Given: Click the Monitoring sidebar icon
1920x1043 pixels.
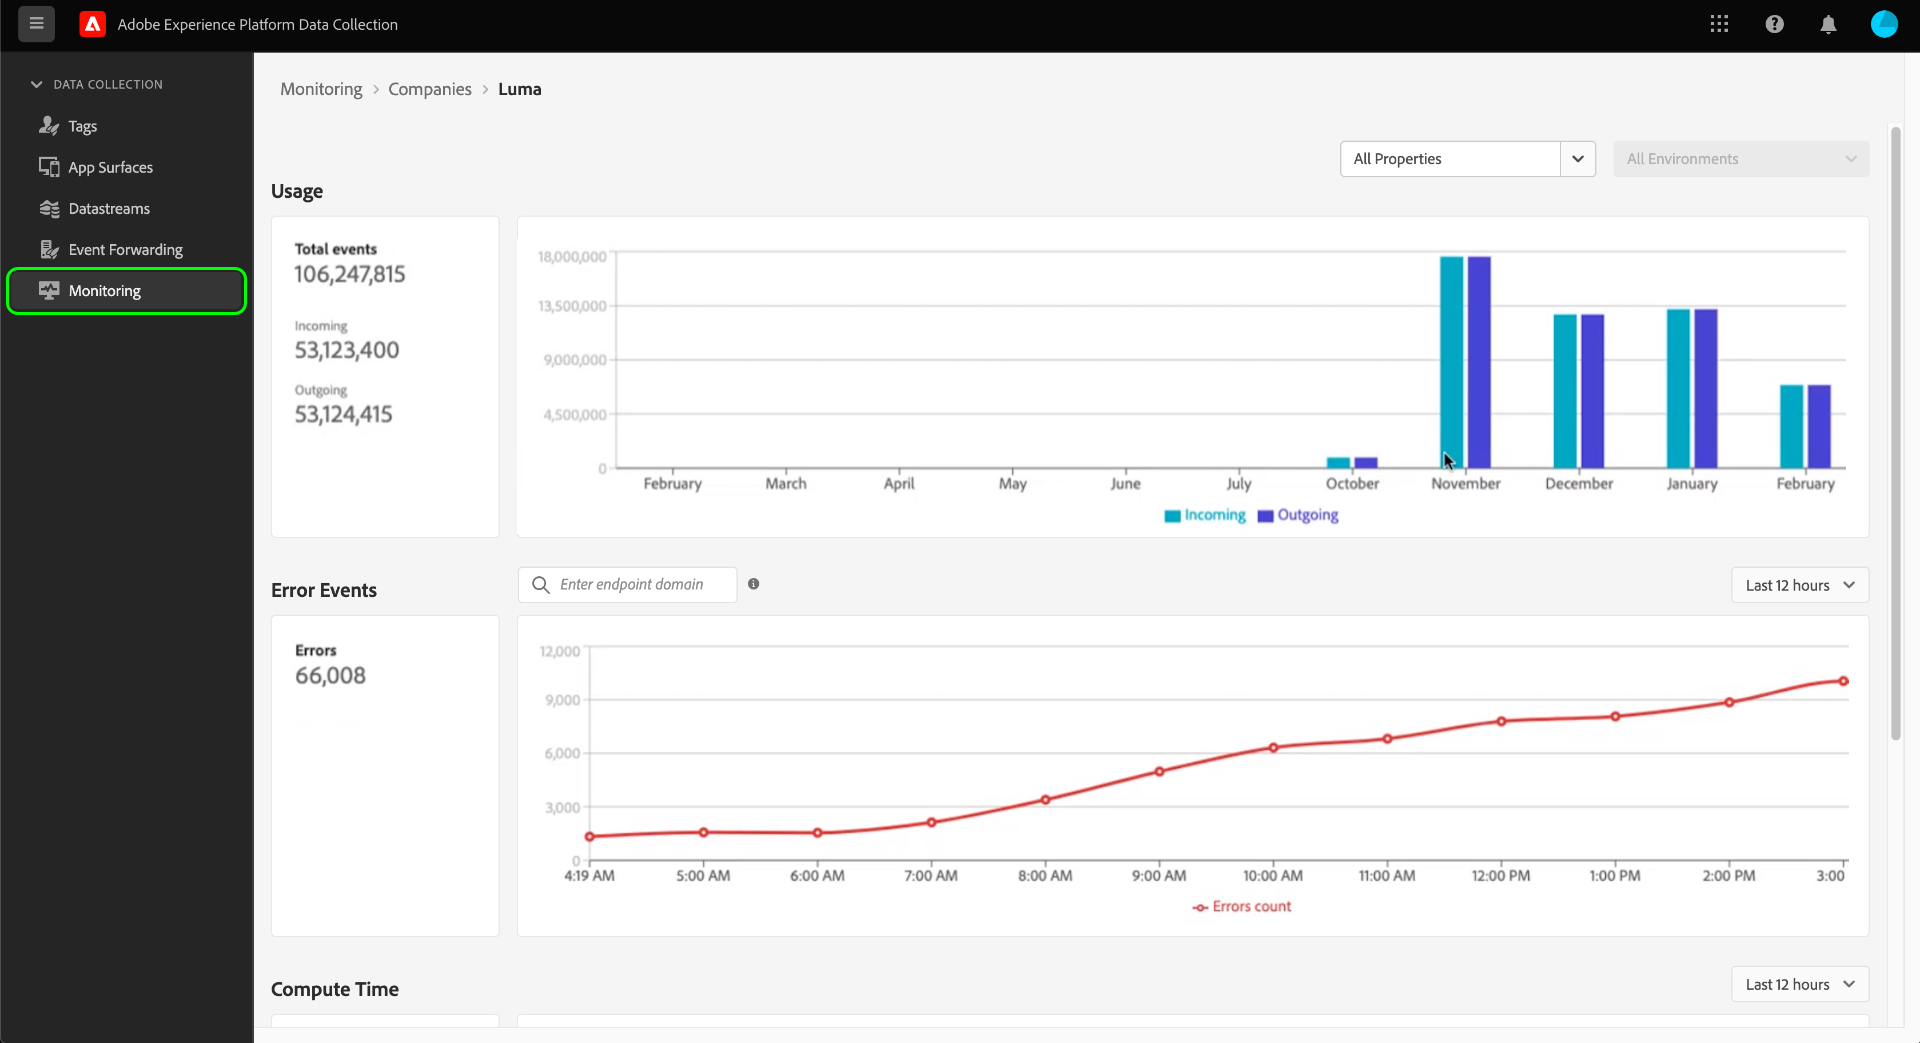Looking at the screenshot, I should 49,290.
